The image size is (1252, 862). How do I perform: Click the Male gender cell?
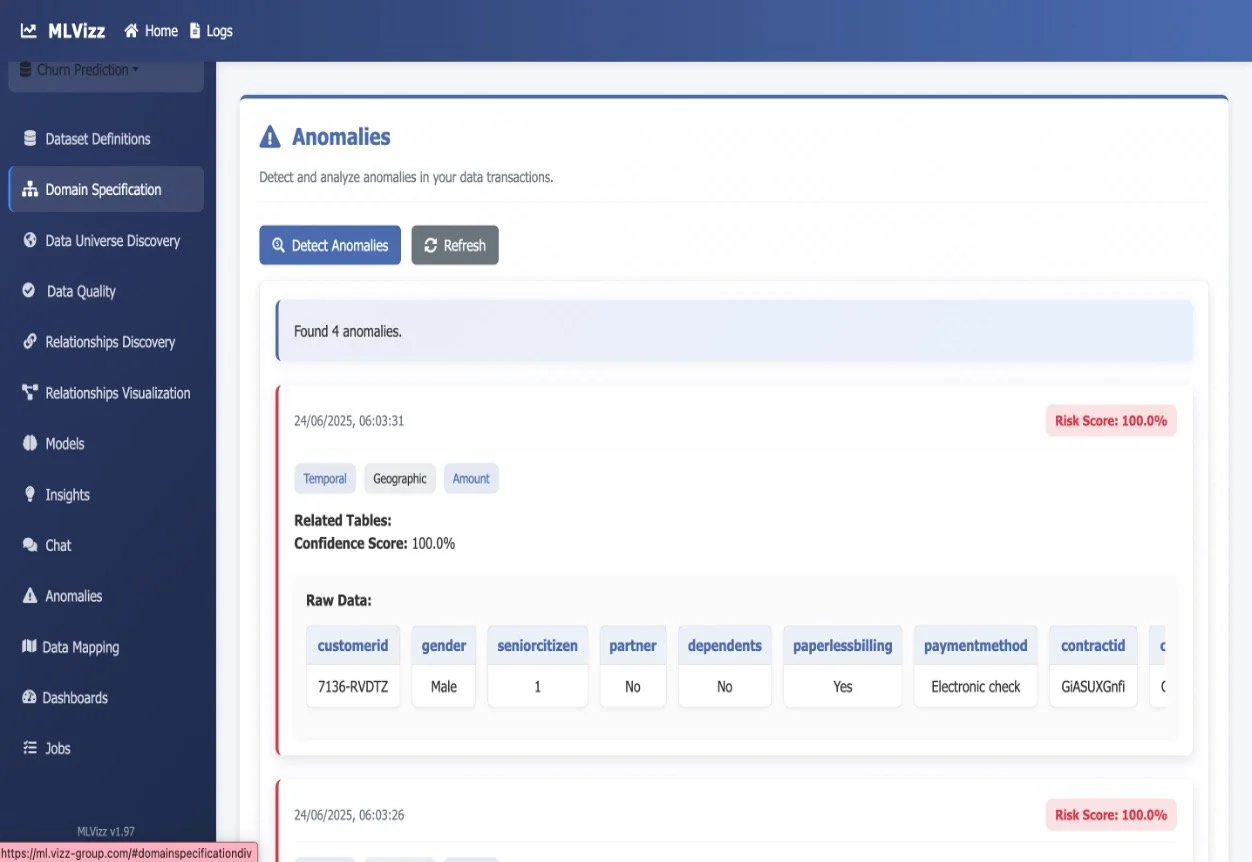[x=444, y=687]
